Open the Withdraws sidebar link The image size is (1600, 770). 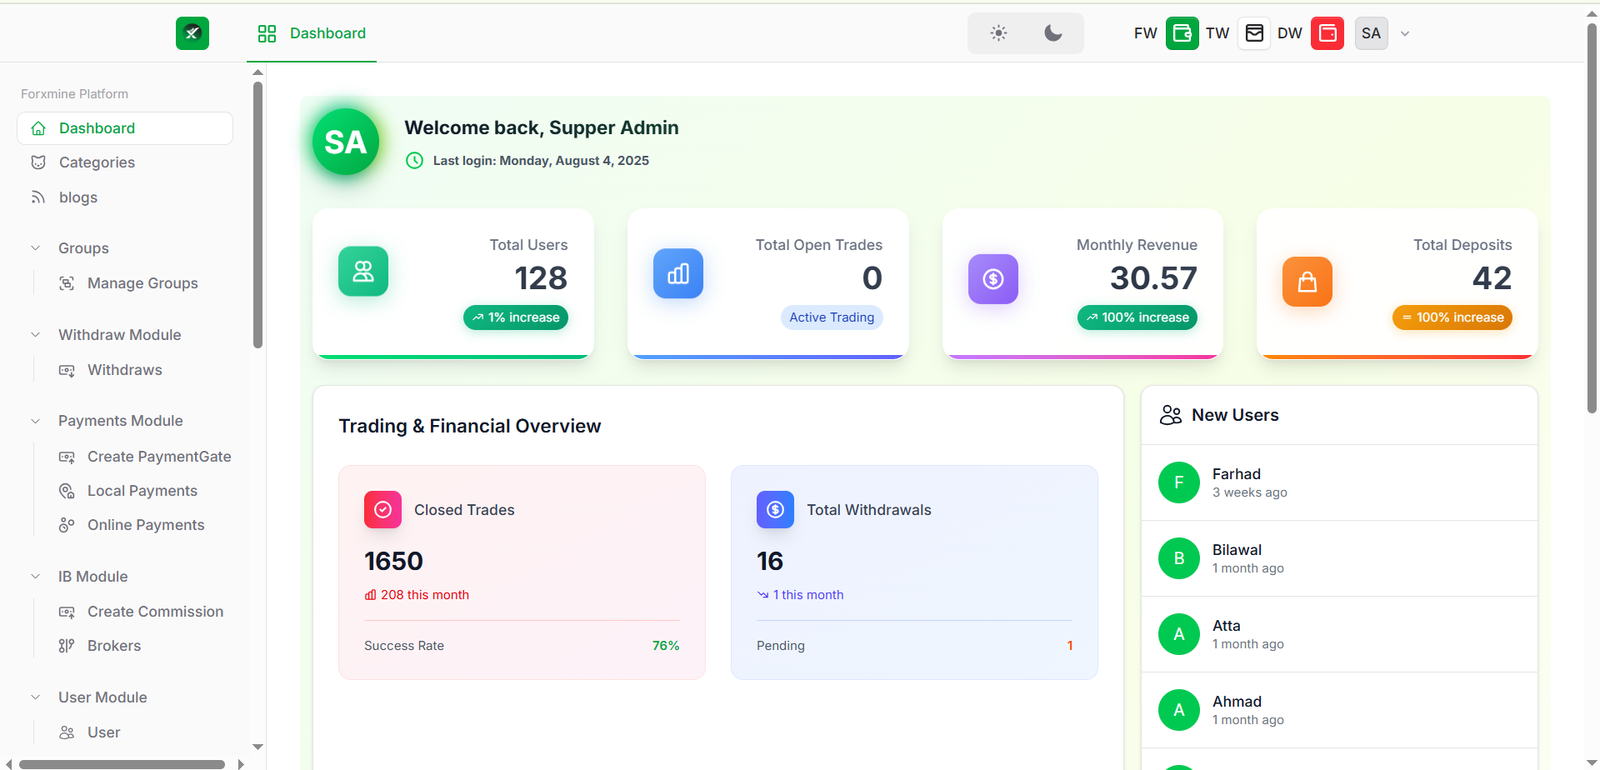coord(124,370)
